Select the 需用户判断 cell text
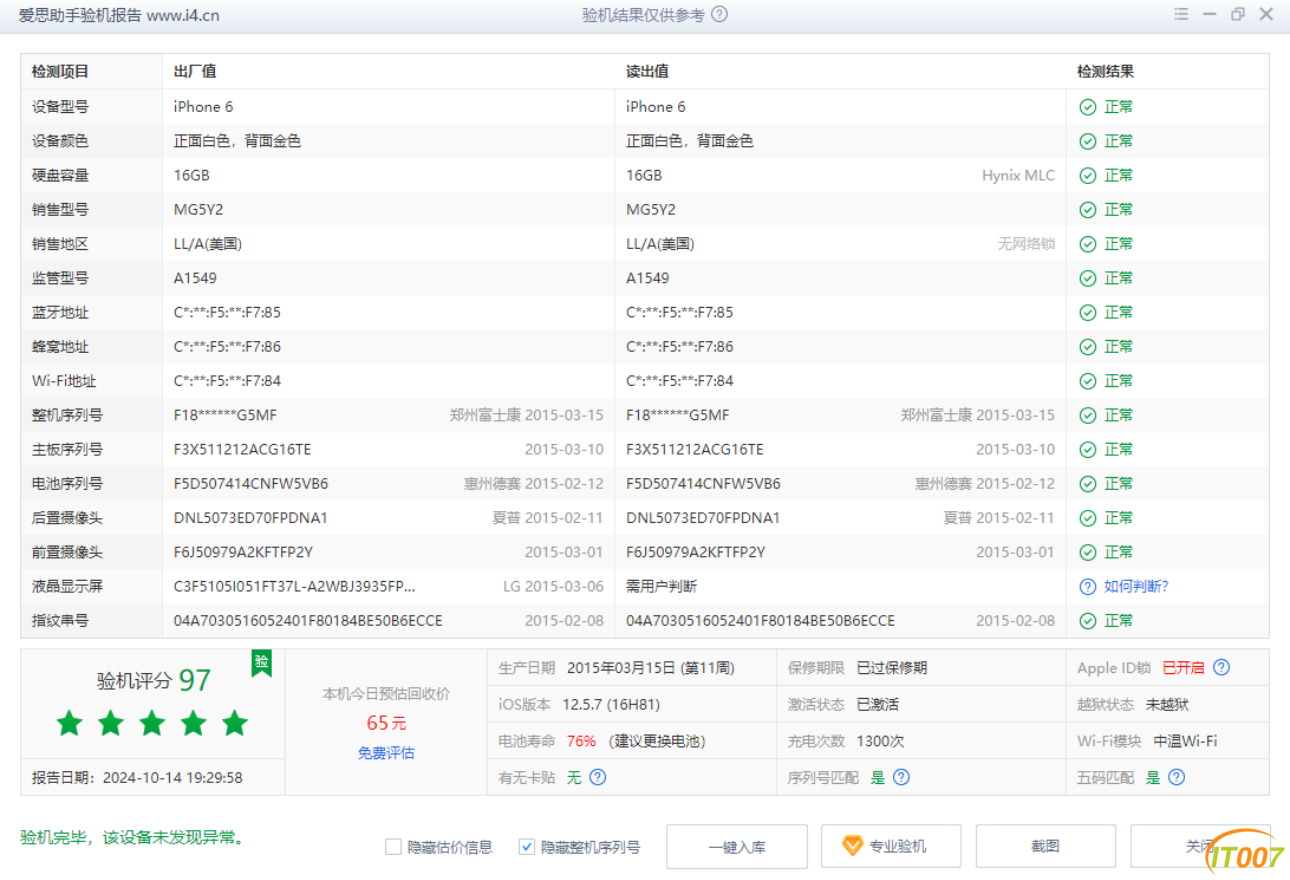 pyautogui.click(x=662, y=587)
